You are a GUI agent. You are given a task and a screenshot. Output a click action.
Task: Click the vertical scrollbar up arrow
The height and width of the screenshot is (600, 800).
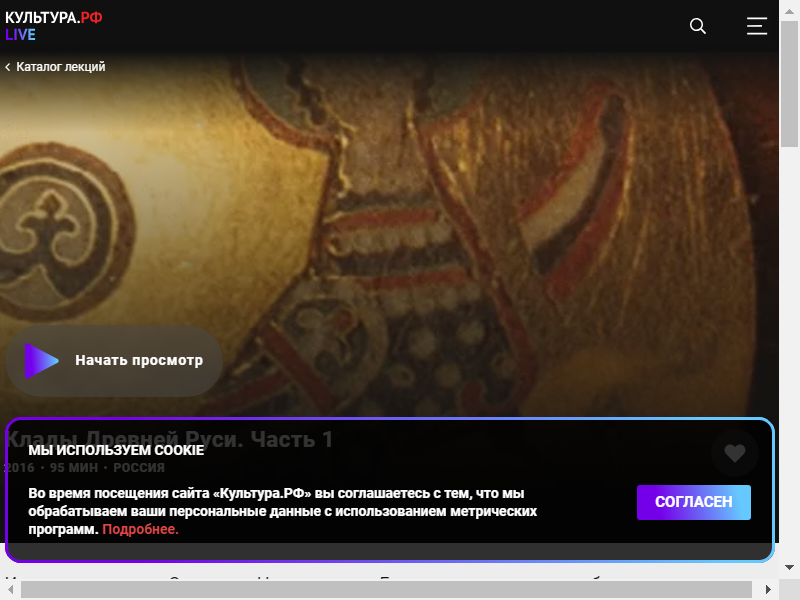[x=789, y=11]
